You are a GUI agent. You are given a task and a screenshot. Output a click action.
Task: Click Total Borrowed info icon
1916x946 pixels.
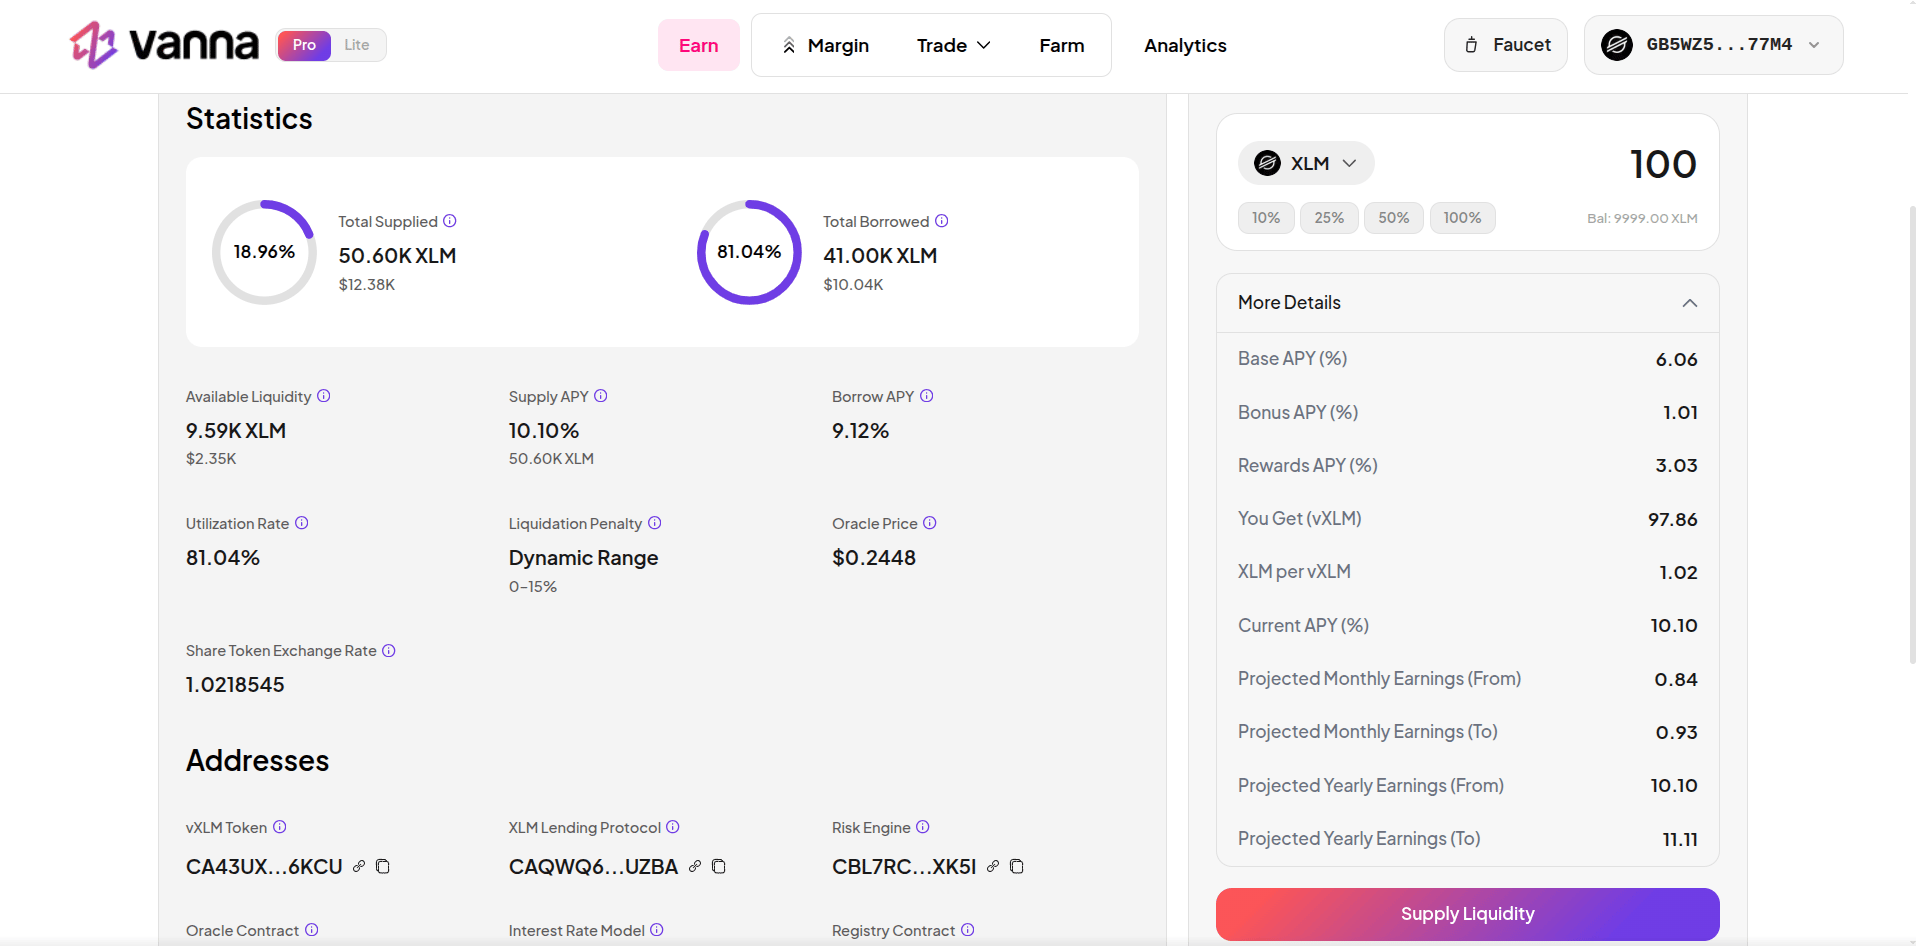pyautogui.click(x=942, y=221)
